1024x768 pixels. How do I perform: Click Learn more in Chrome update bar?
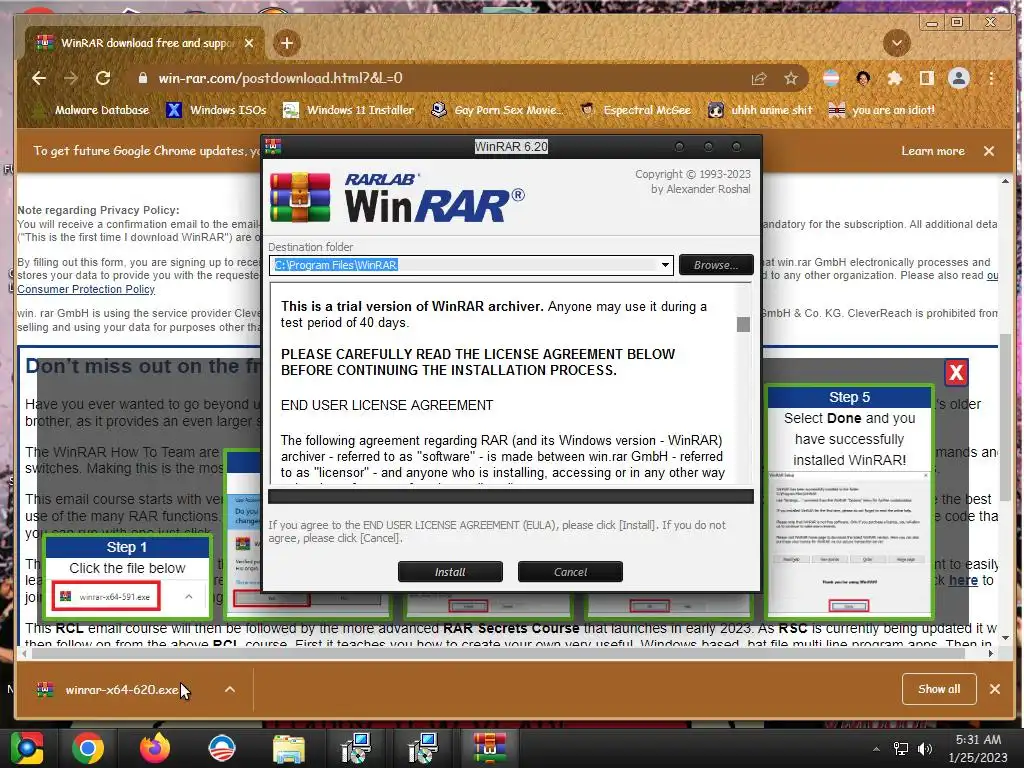933,151
